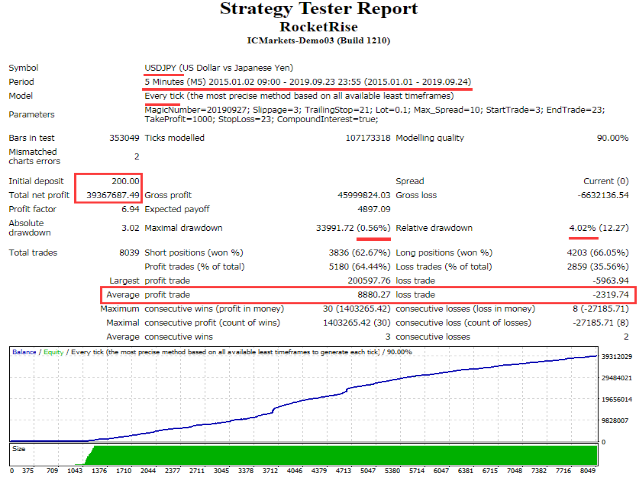Select the Period value '5 Minutes (M5)' line

pos(308,82)
